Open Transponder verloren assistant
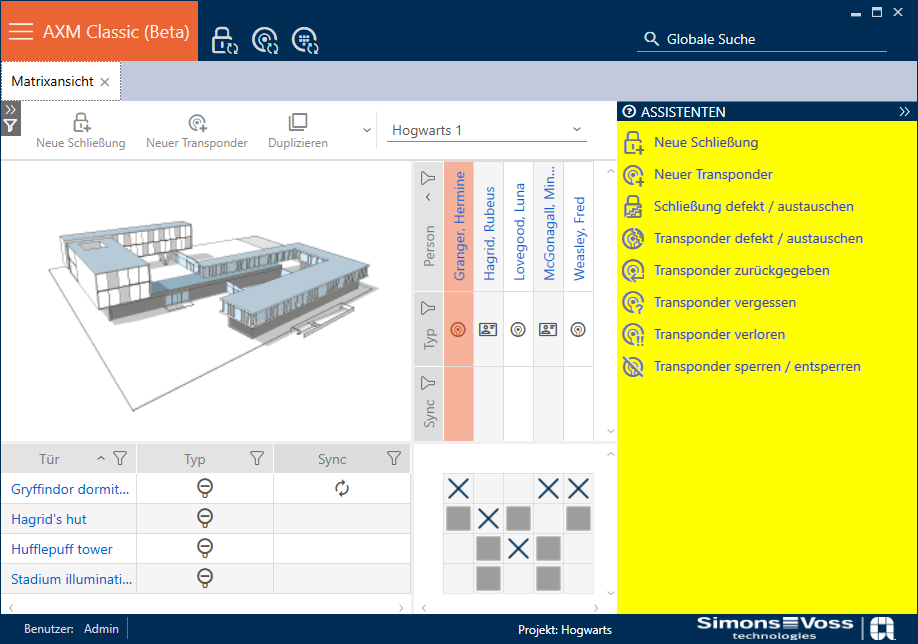 [718, 334]
